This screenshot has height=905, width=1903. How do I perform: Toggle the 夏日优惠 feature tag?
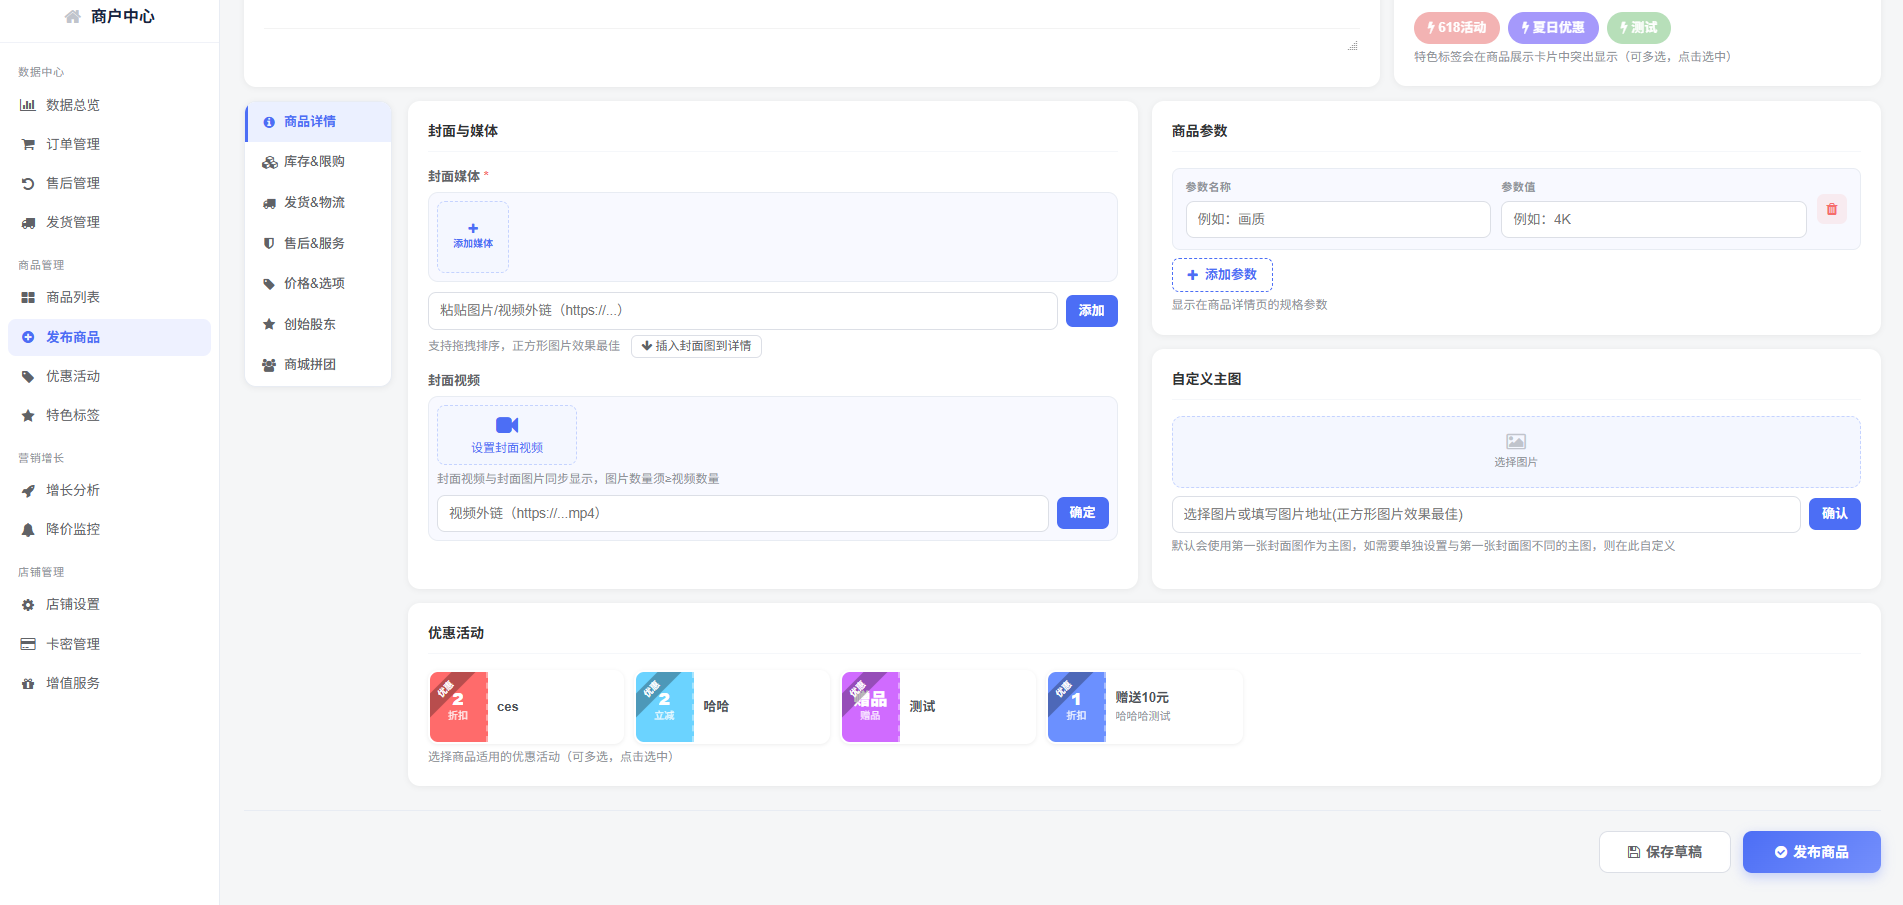[1553, 28]
